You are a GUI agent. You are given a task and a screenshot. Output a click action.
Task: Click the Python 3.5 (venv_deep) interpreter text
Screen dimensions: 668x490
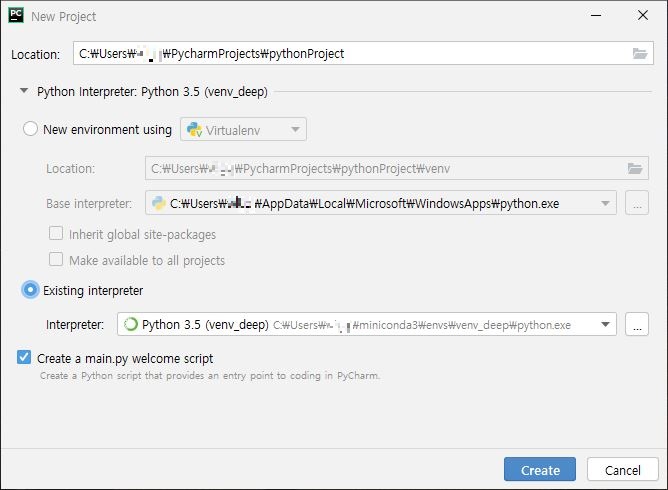[205, 325]
